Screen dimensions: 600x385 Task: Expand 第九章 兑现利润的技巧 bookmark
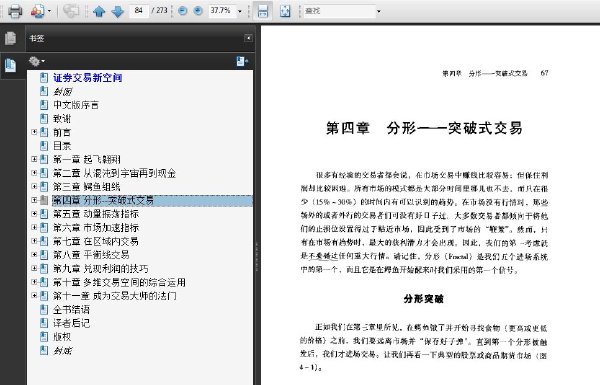pyautogui.click(x=34, y=268)
